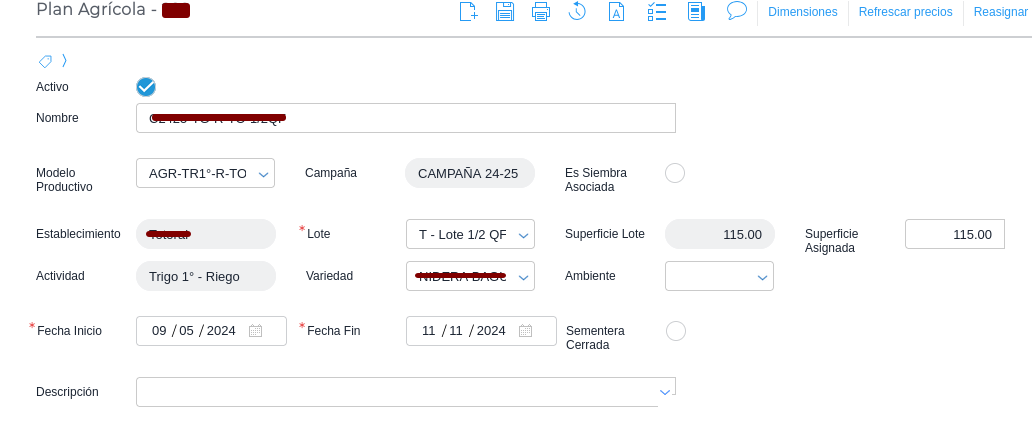This screenshot has height=424, width=1032.
Task: Click the document with letter A icon
Action: 617,12
